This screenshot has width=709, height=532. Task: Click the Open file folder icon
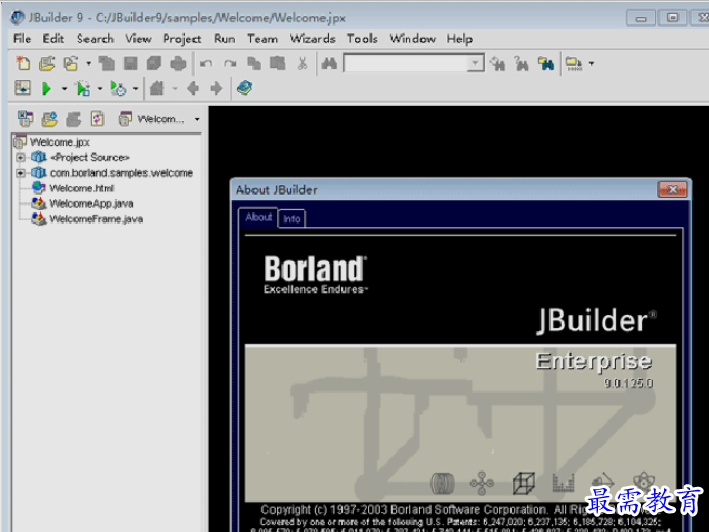(x=47, y=63)
